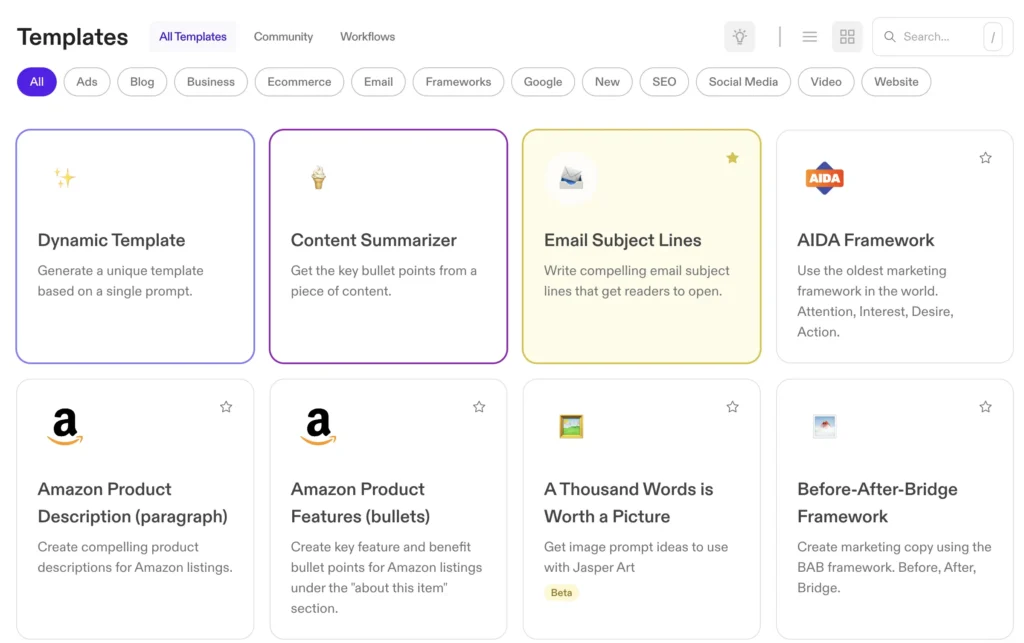Image resolution: width=1024 pixels, height=643 pixels.
Task: Filter templates by Ecommerce category
Action: [299, 81]
